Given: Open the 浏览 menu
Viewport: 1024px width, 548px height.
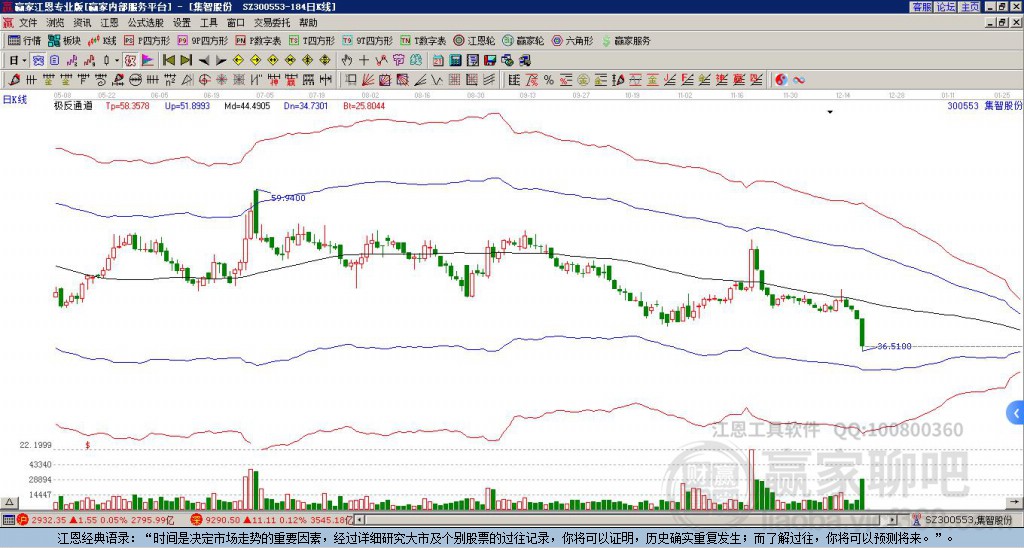Looking at the screenshot, I should 56,23.
